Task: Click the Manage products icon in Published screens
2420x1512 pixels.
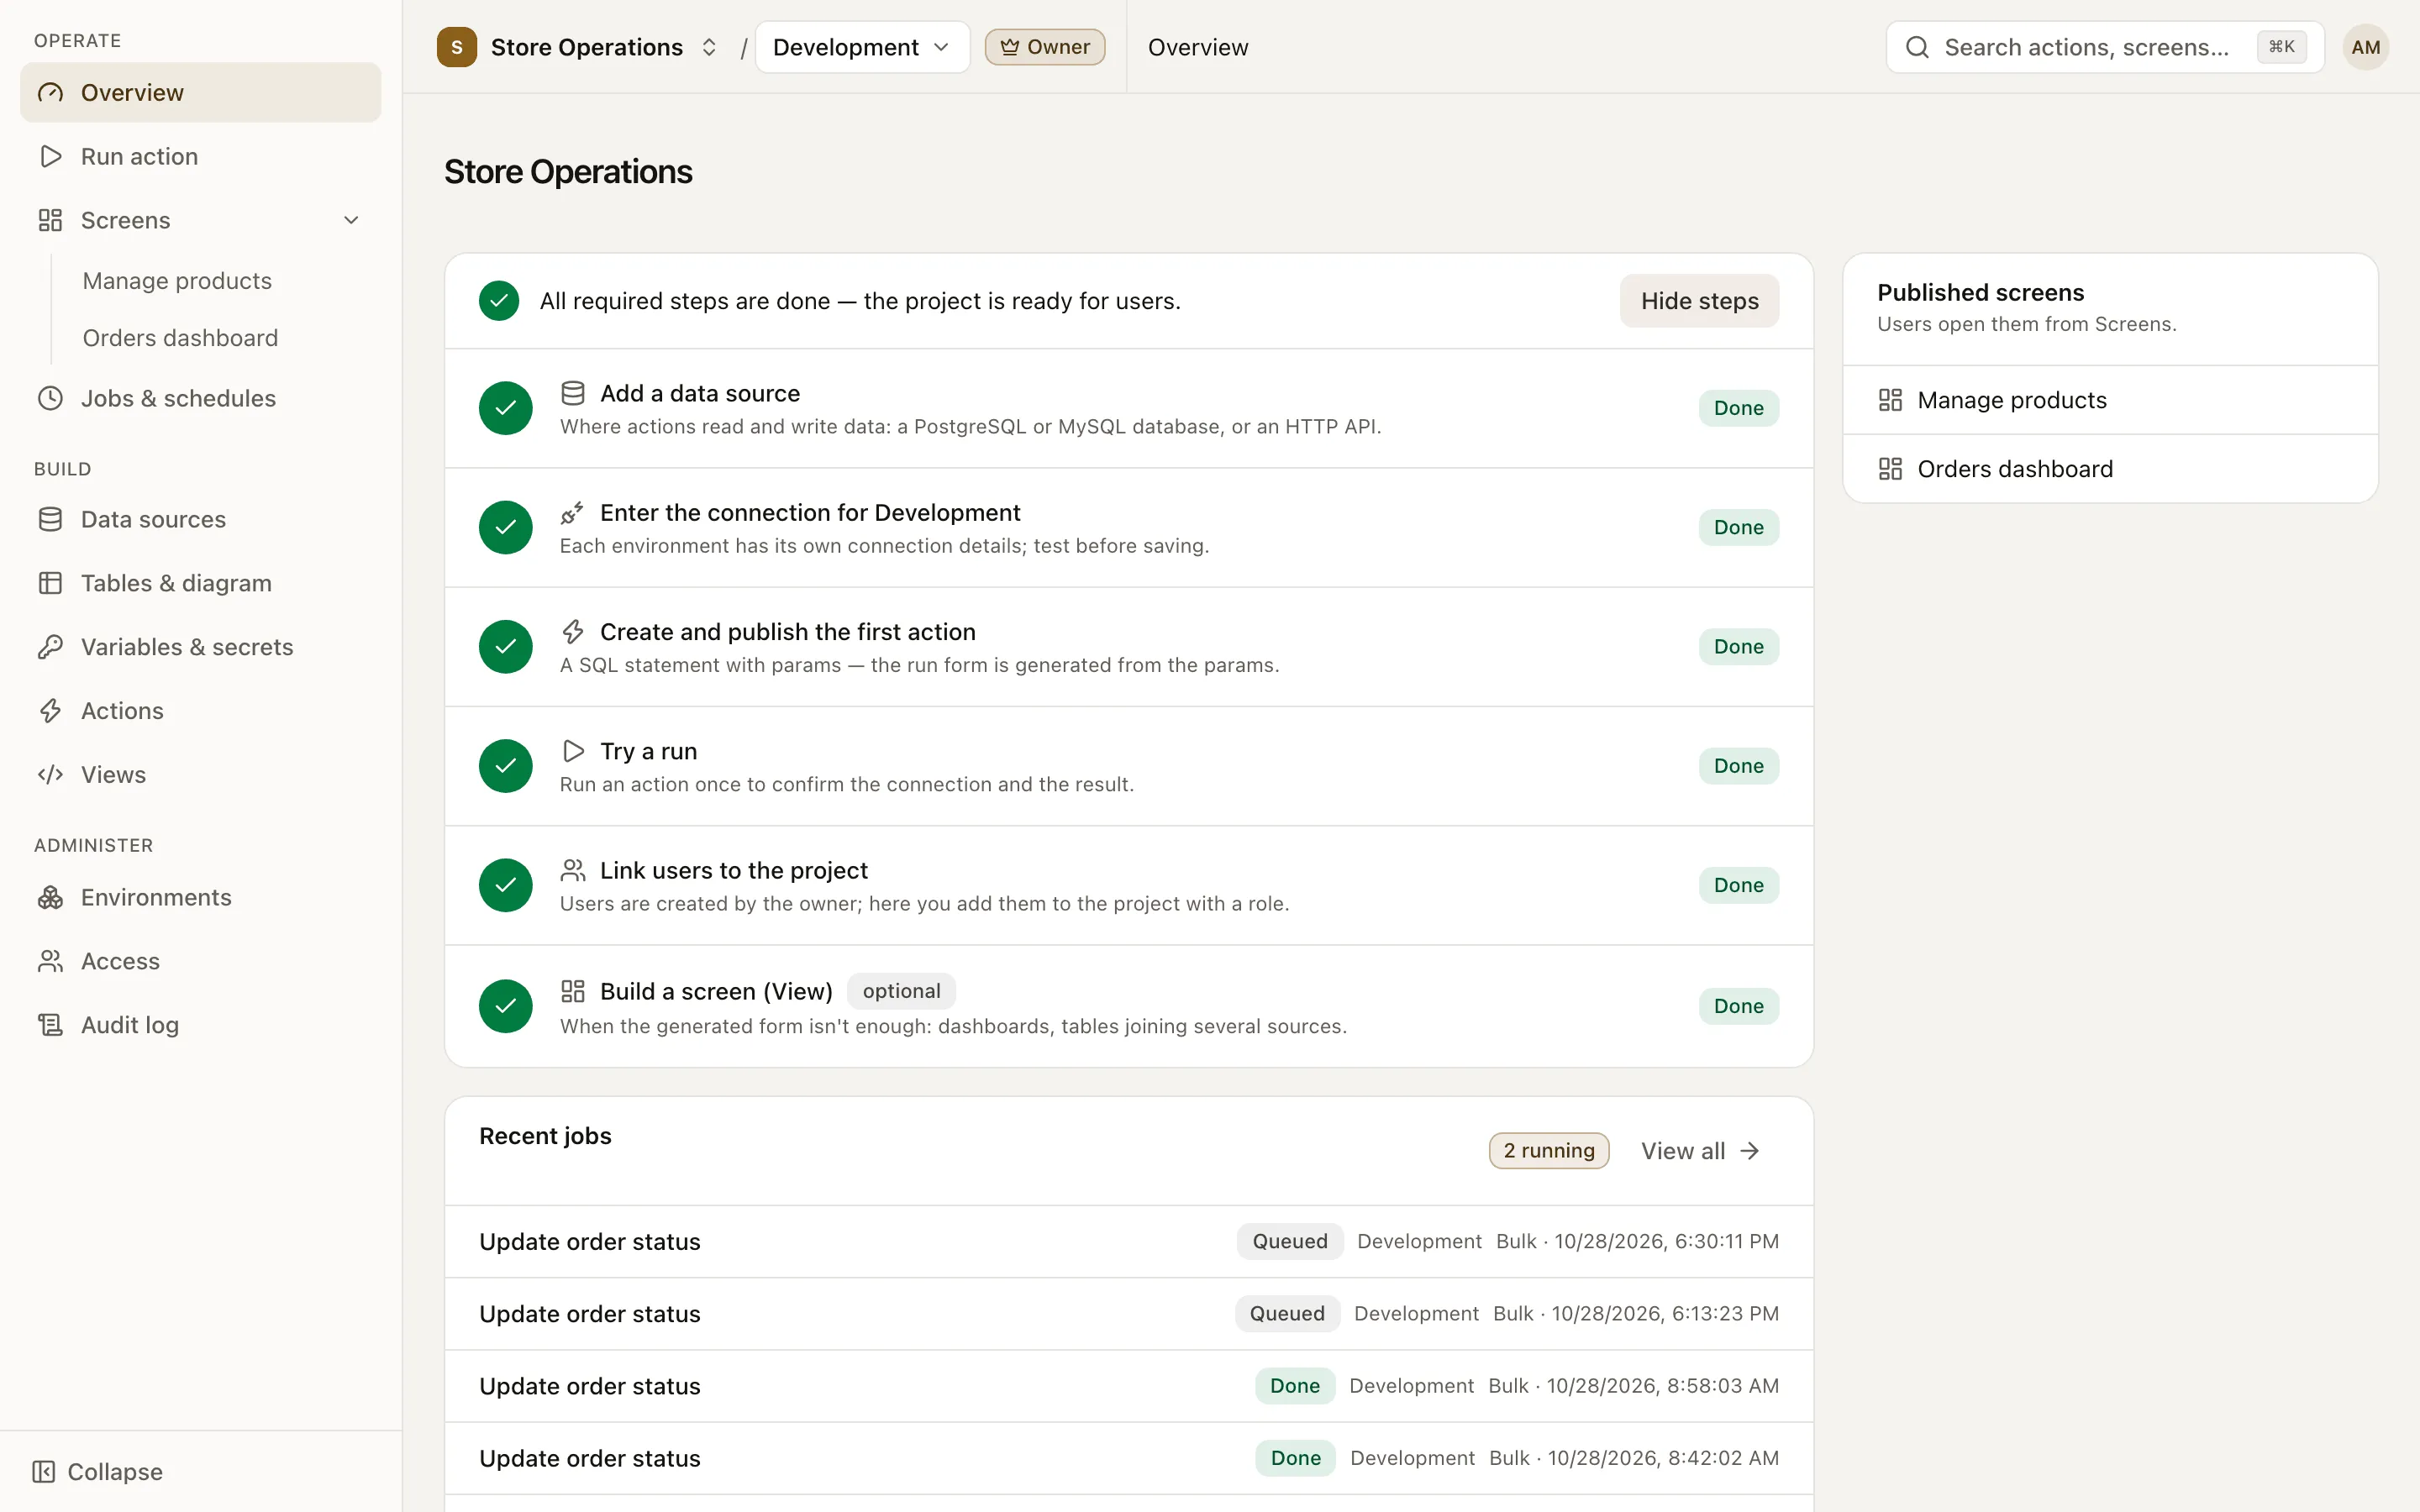Action: 1890,401
